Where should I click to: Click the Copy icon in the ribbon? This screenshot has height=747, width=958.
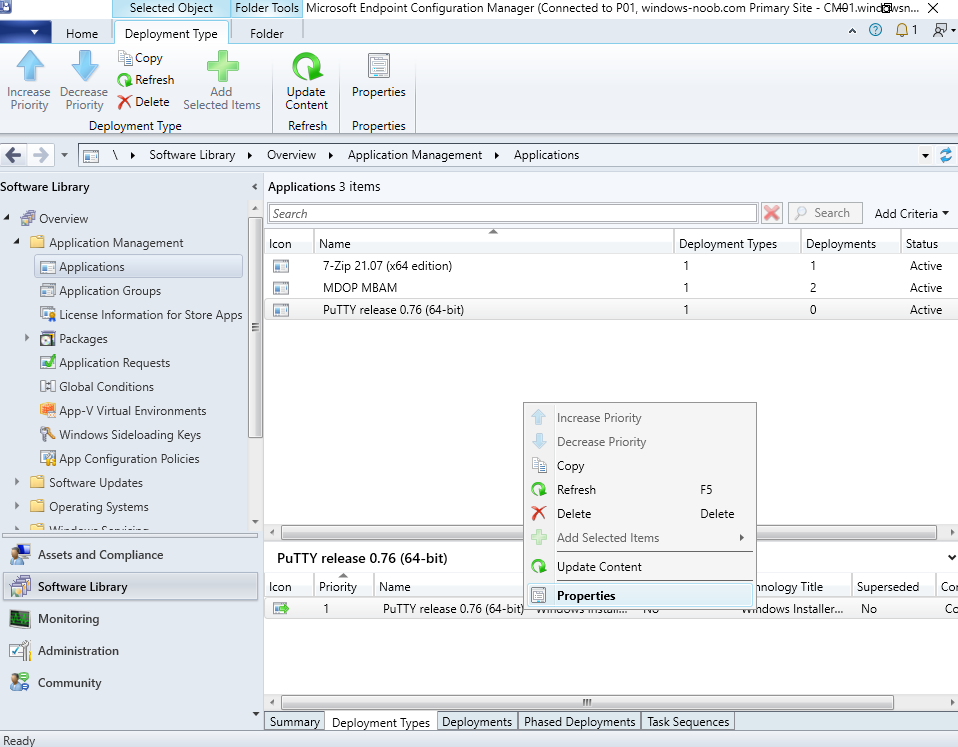coord(125,58)
